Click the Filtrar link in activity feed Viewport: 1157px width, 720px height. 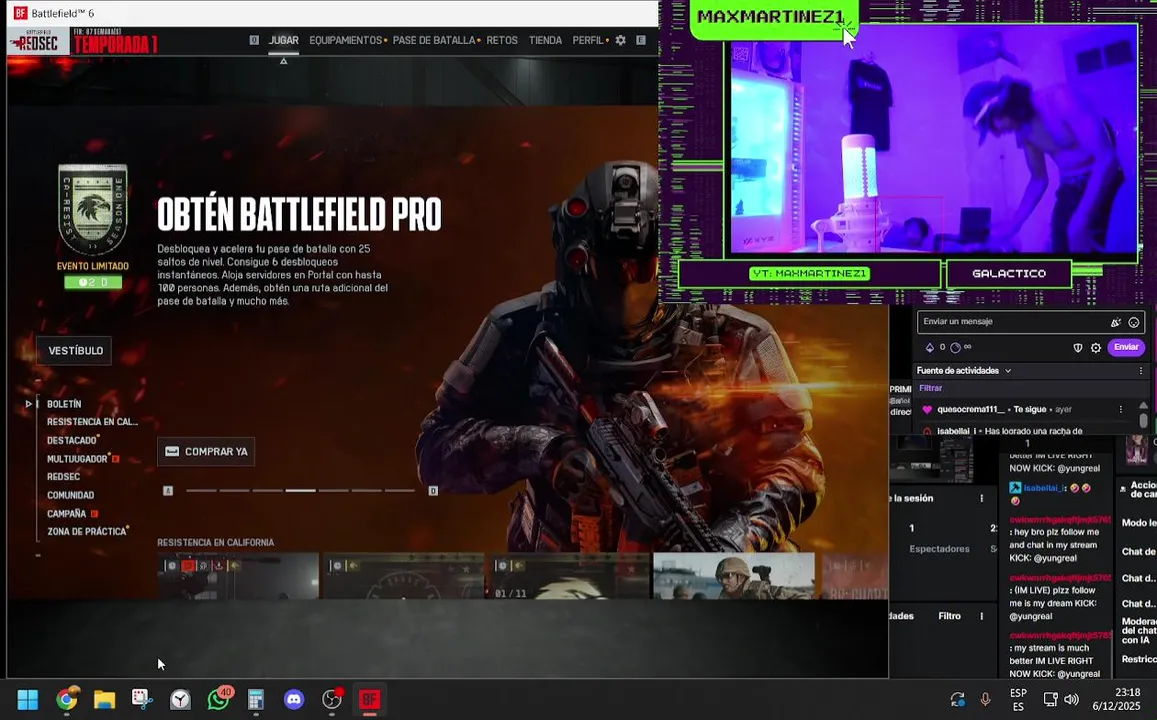point(930,388)
